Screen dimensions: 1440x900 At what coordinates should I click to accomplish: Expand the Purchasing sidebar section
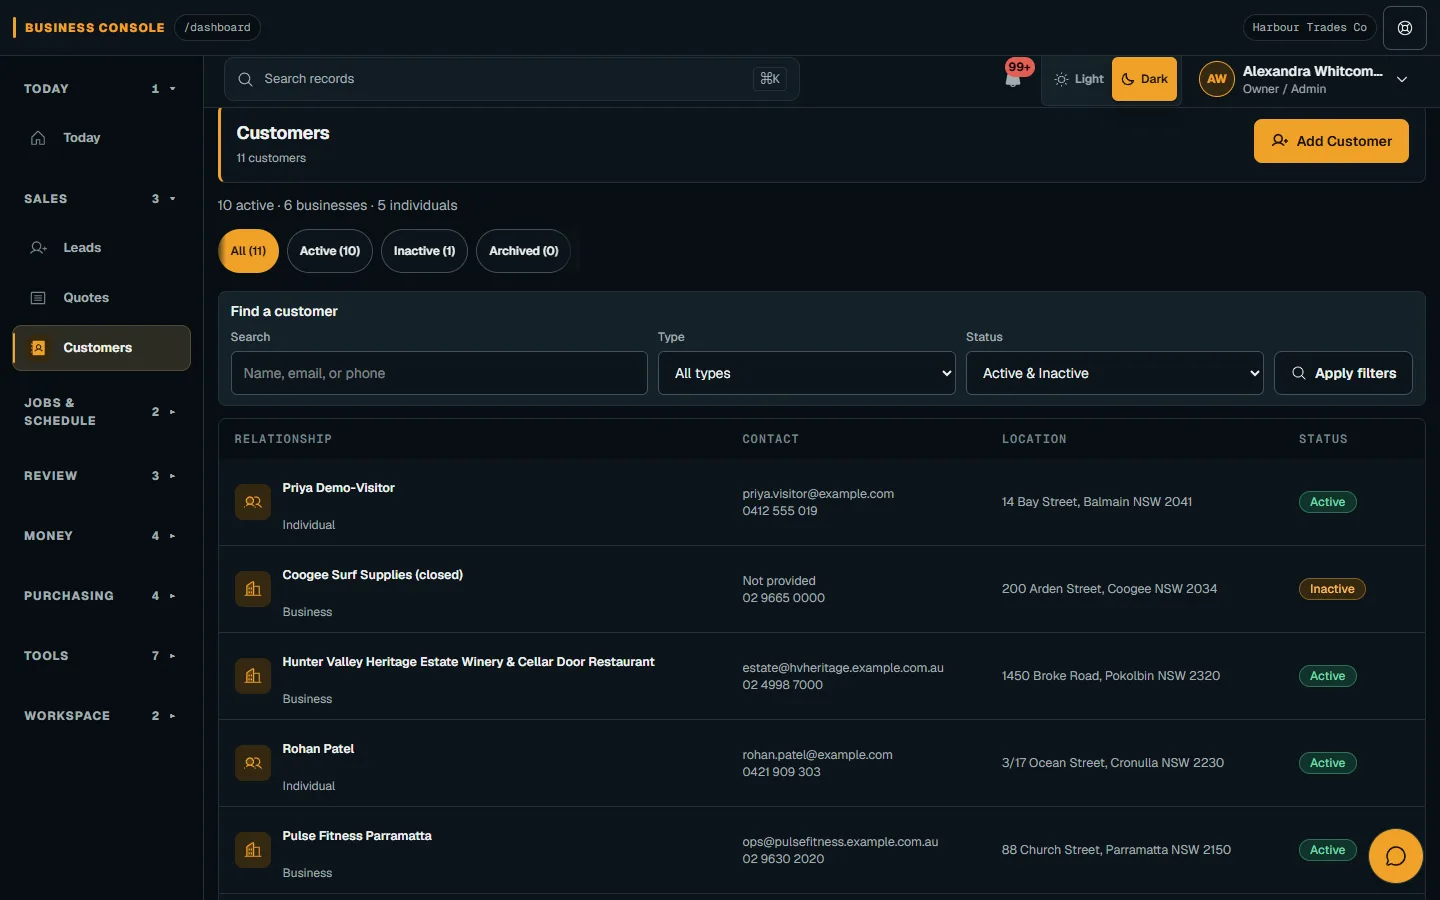coord(100,596)
